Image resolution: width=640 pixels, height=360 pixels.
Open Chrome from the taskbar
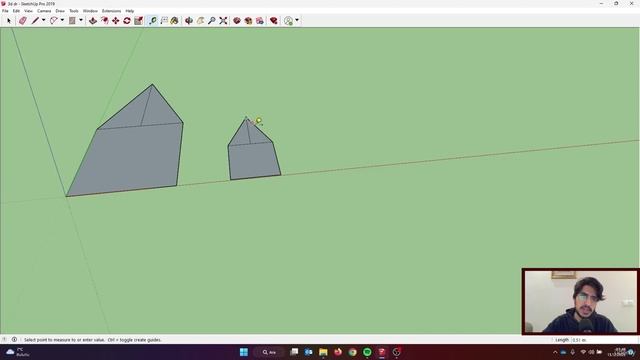353,352
